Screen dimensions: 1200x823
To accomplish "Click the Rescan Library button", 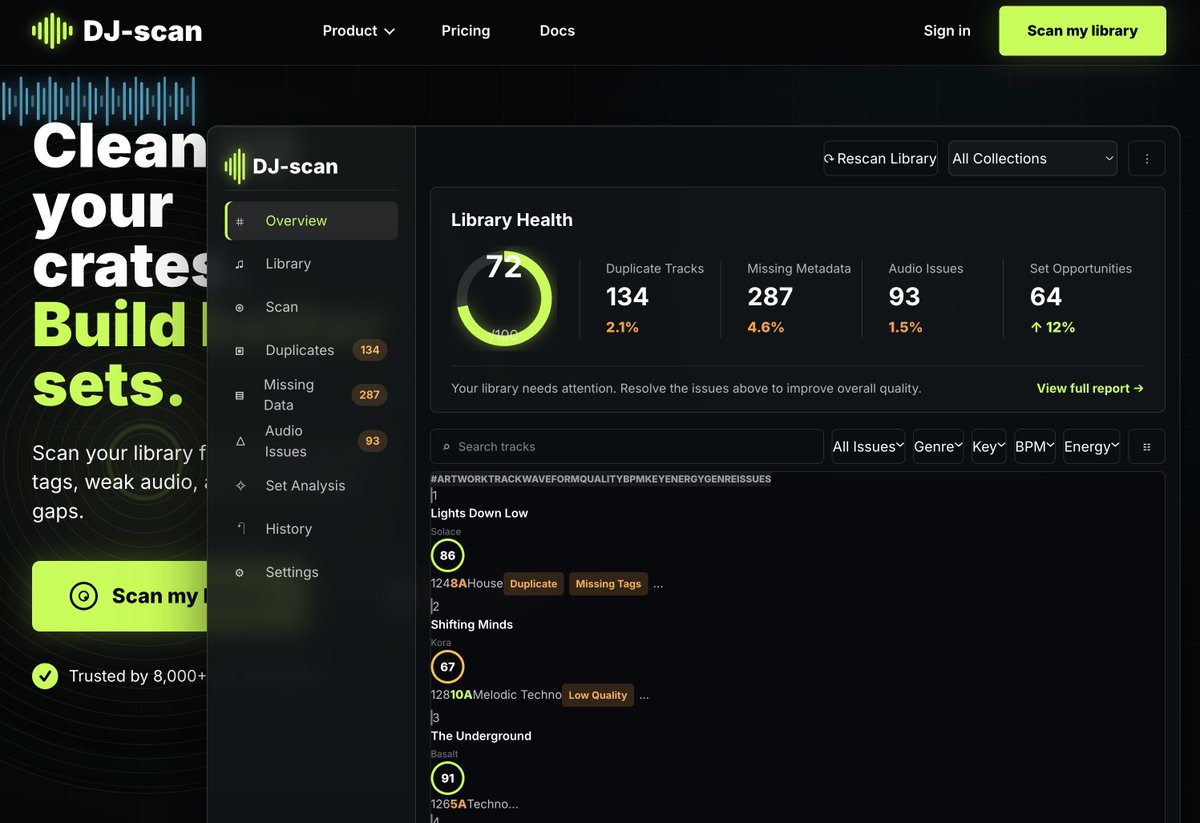I will pos(880,158).
